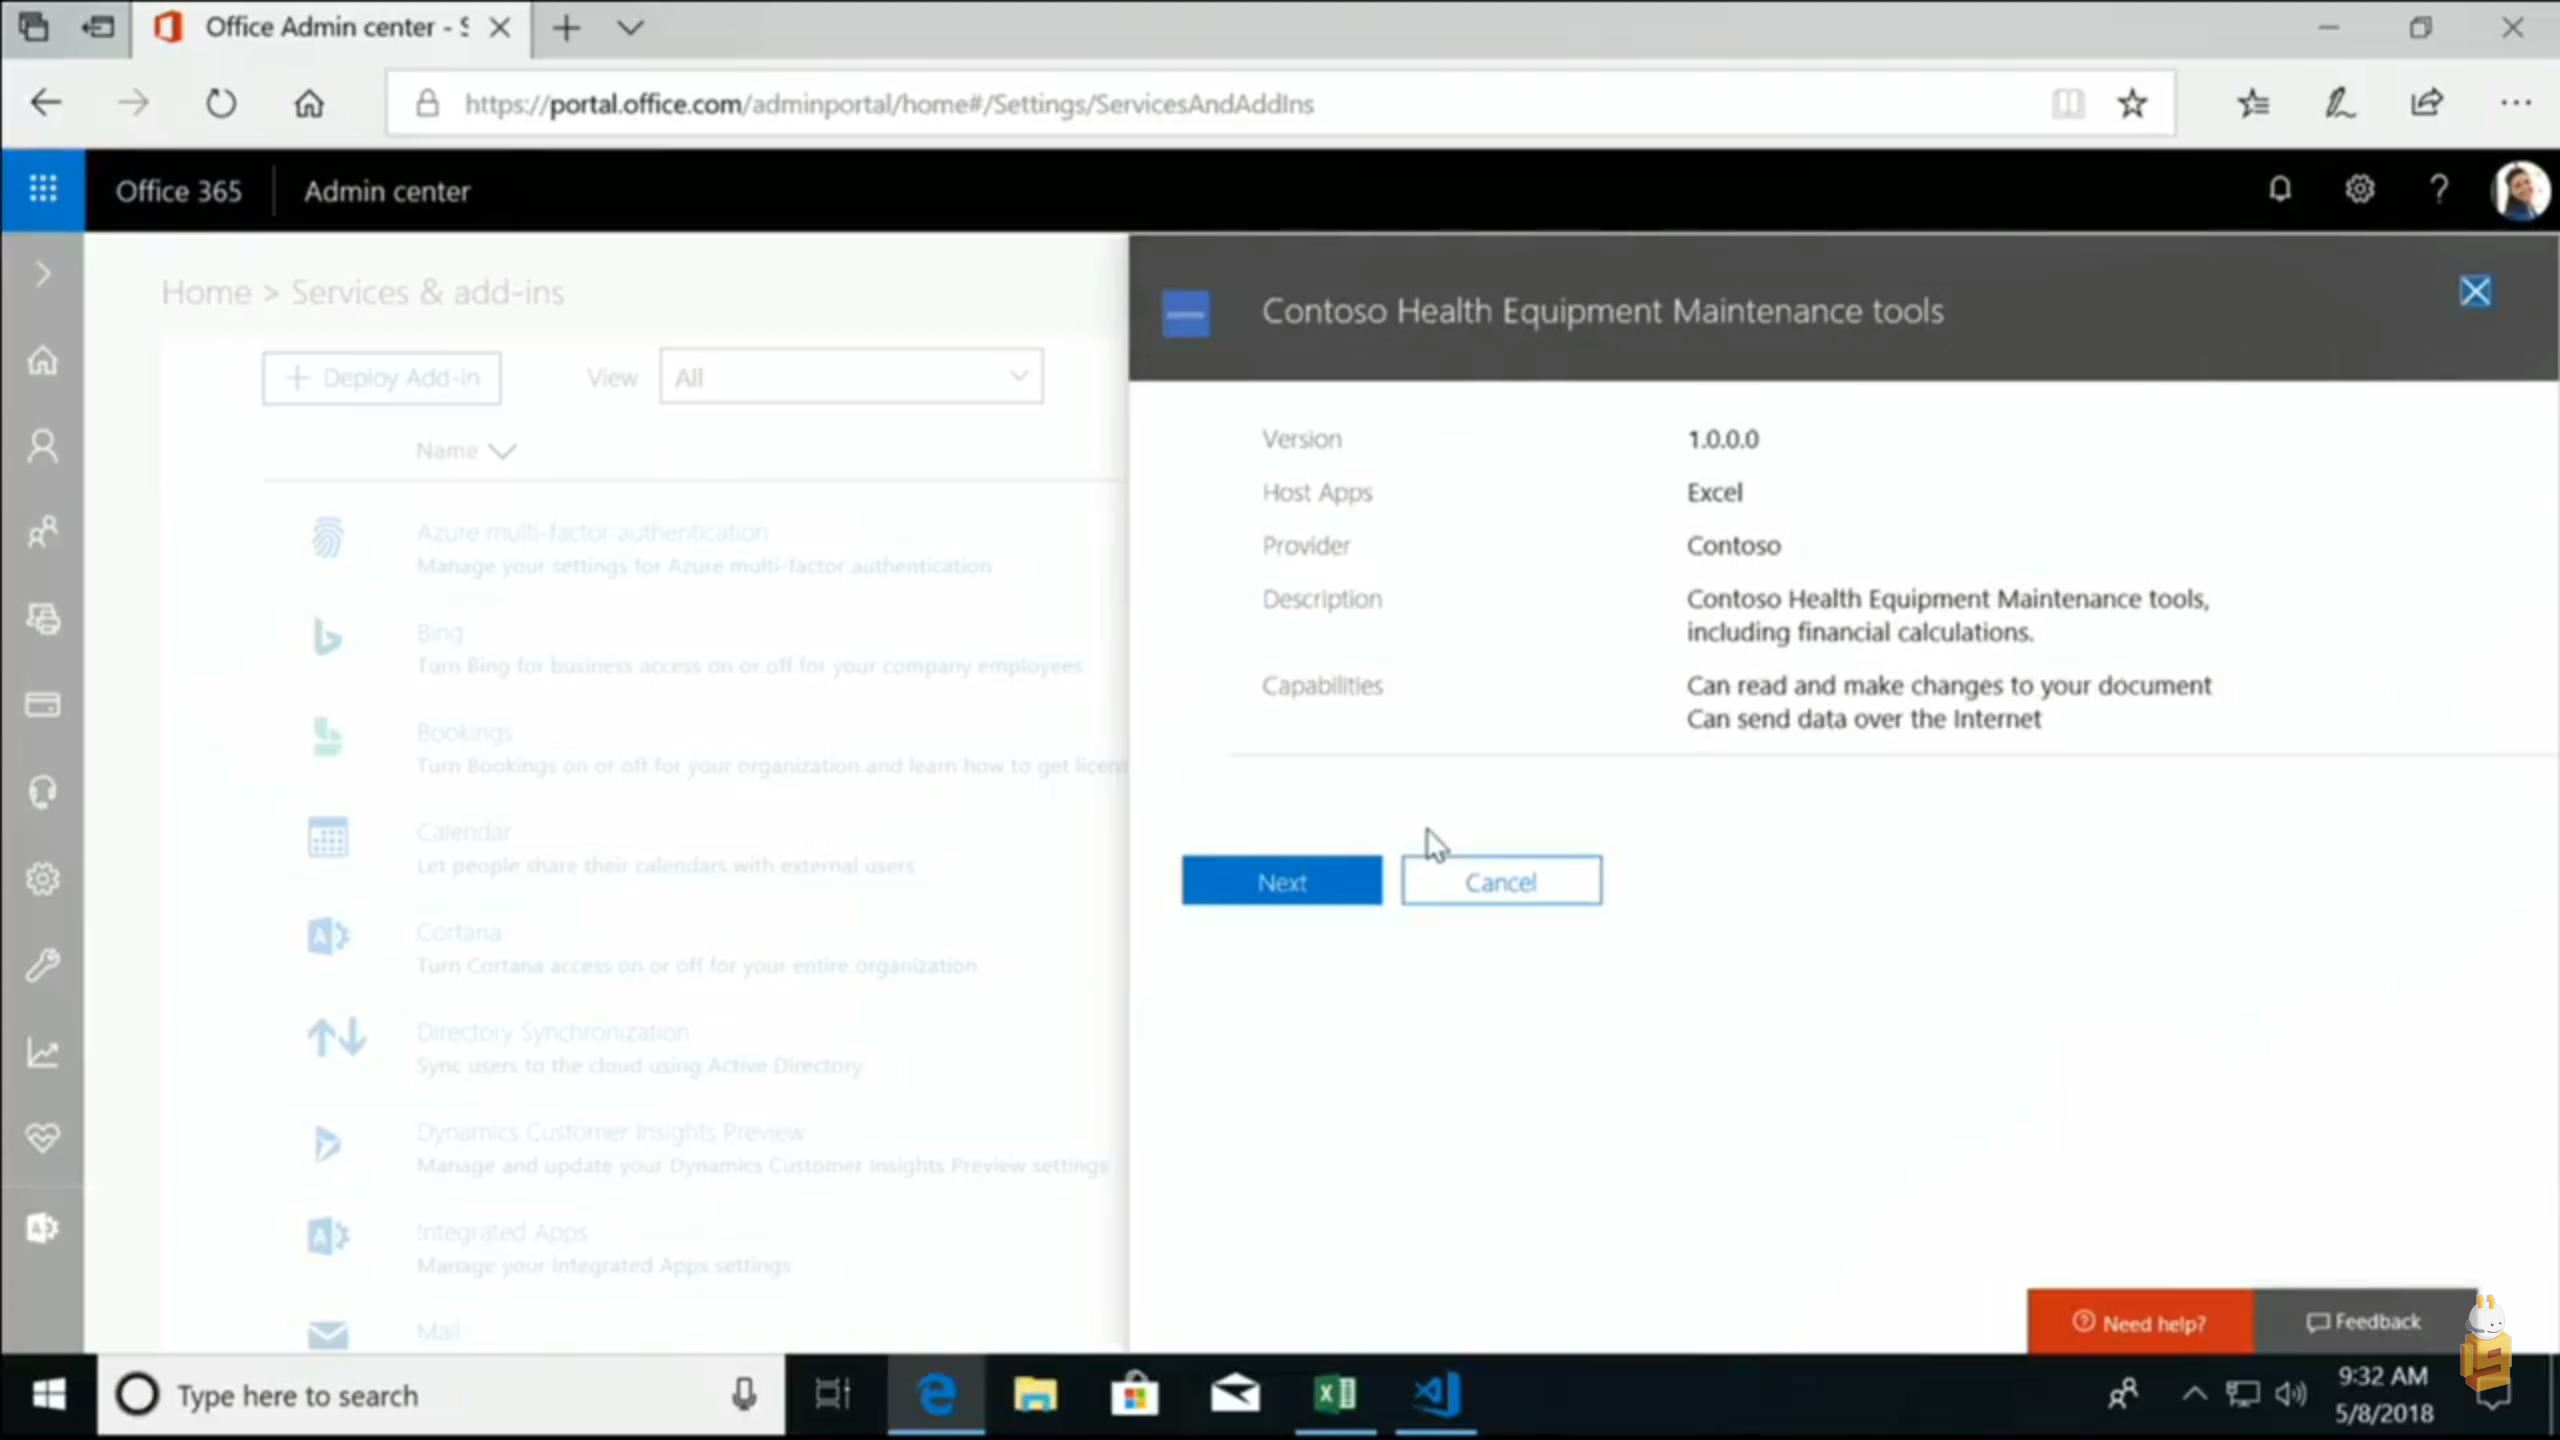This screenshot has width=2560, height=1440.
Task: Open notifications bell in header
Action: tap(2279, 189)
